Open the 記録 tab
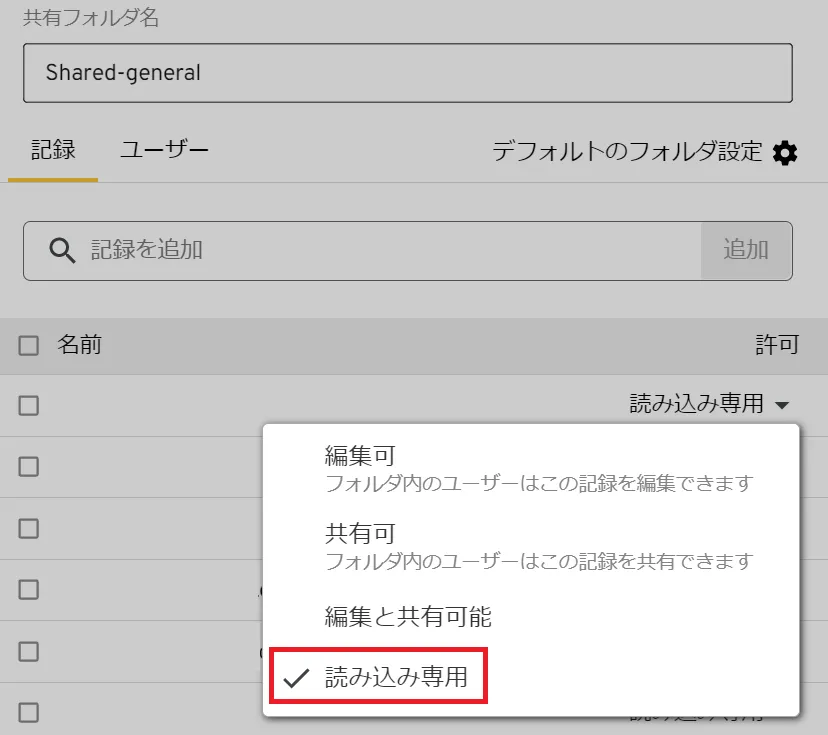828x735 pixels. [x=53, y=151]
